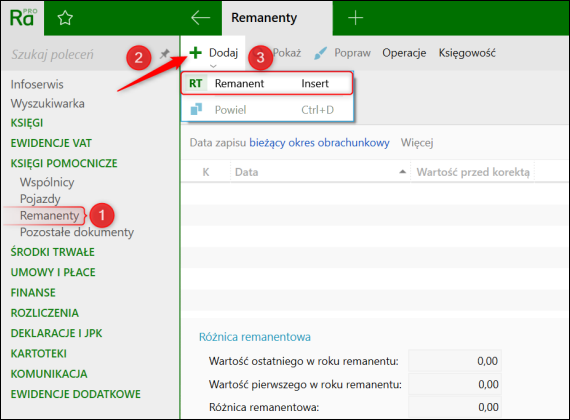570x420 pixels.
Task: Click bieżący okres obrachunkowy link
Action: (x=319, y=143)
